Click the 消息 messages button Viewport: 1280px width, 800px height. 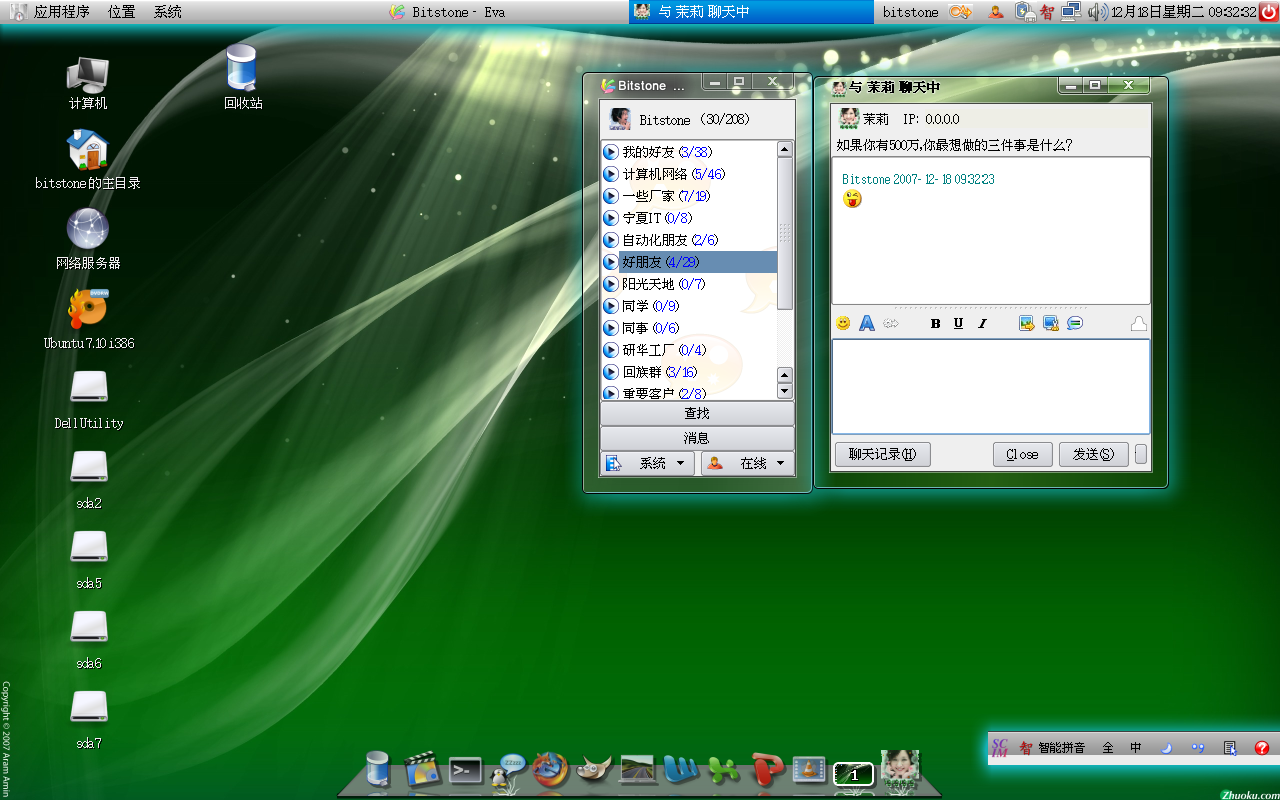(697, 438)
